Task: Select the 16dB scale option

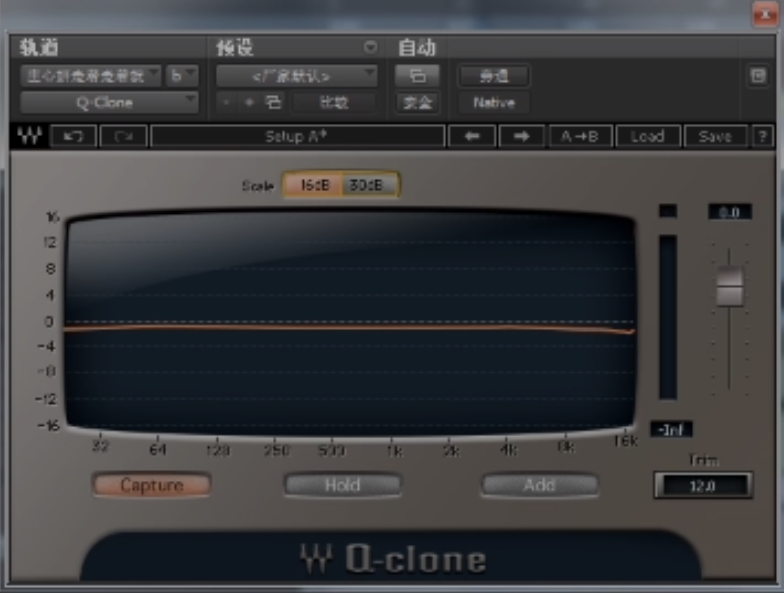Action: 314,185
